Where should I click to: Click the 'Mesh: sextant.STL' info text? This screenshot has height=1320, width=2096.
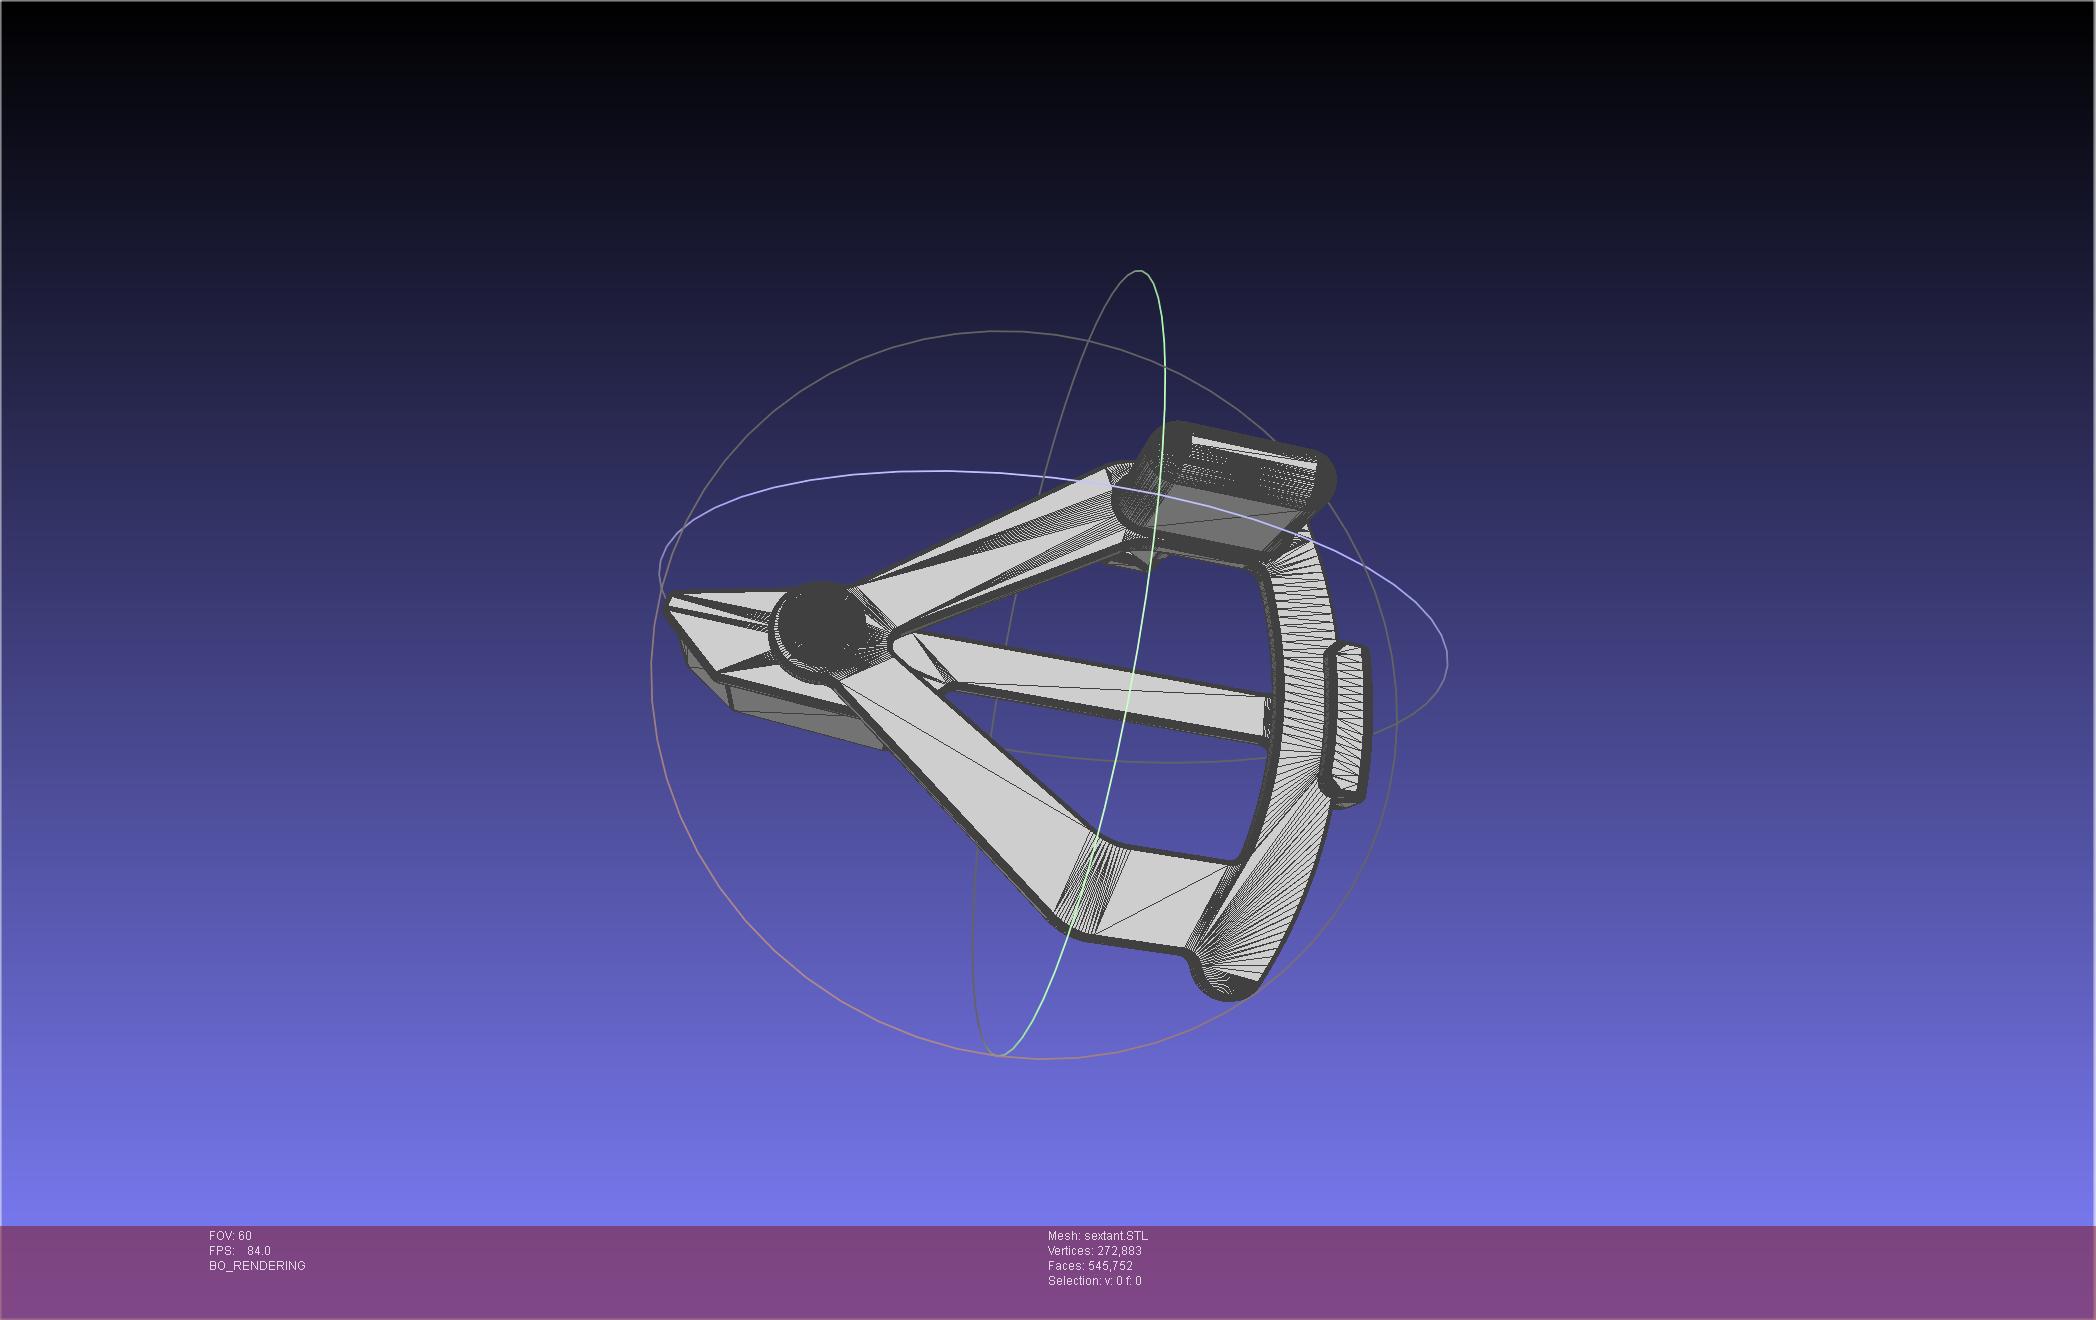coord(1097,1236)
